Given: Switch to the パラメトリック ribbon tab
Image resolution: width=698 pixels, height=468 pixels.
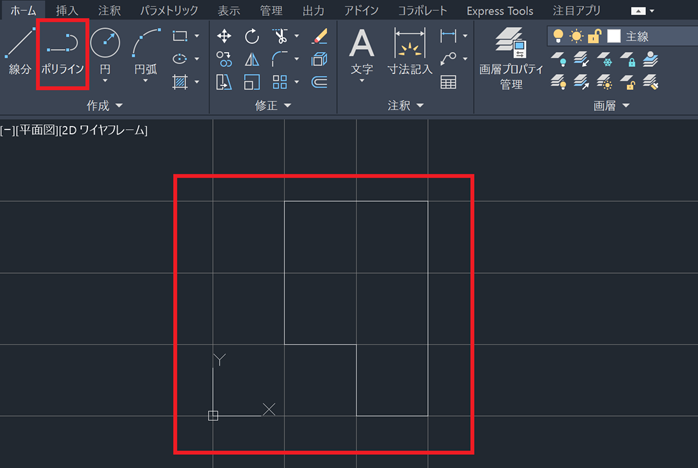Looking at the screenshot, I should click(x=169, y=11).
